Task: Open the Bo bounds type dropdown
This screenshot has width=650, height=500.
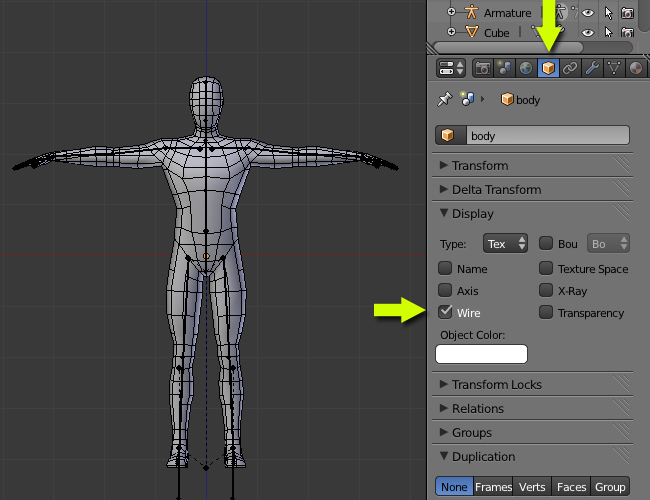Action: click(x=608, y=243)
